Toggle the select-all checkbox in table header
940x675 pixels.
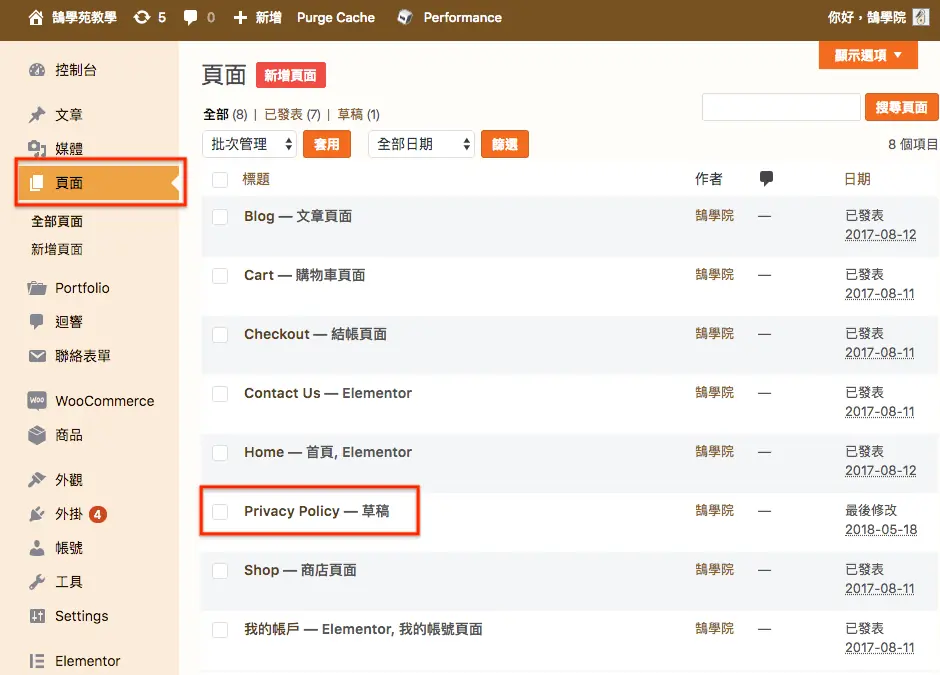pyautogui.click(x=220, y=179)
